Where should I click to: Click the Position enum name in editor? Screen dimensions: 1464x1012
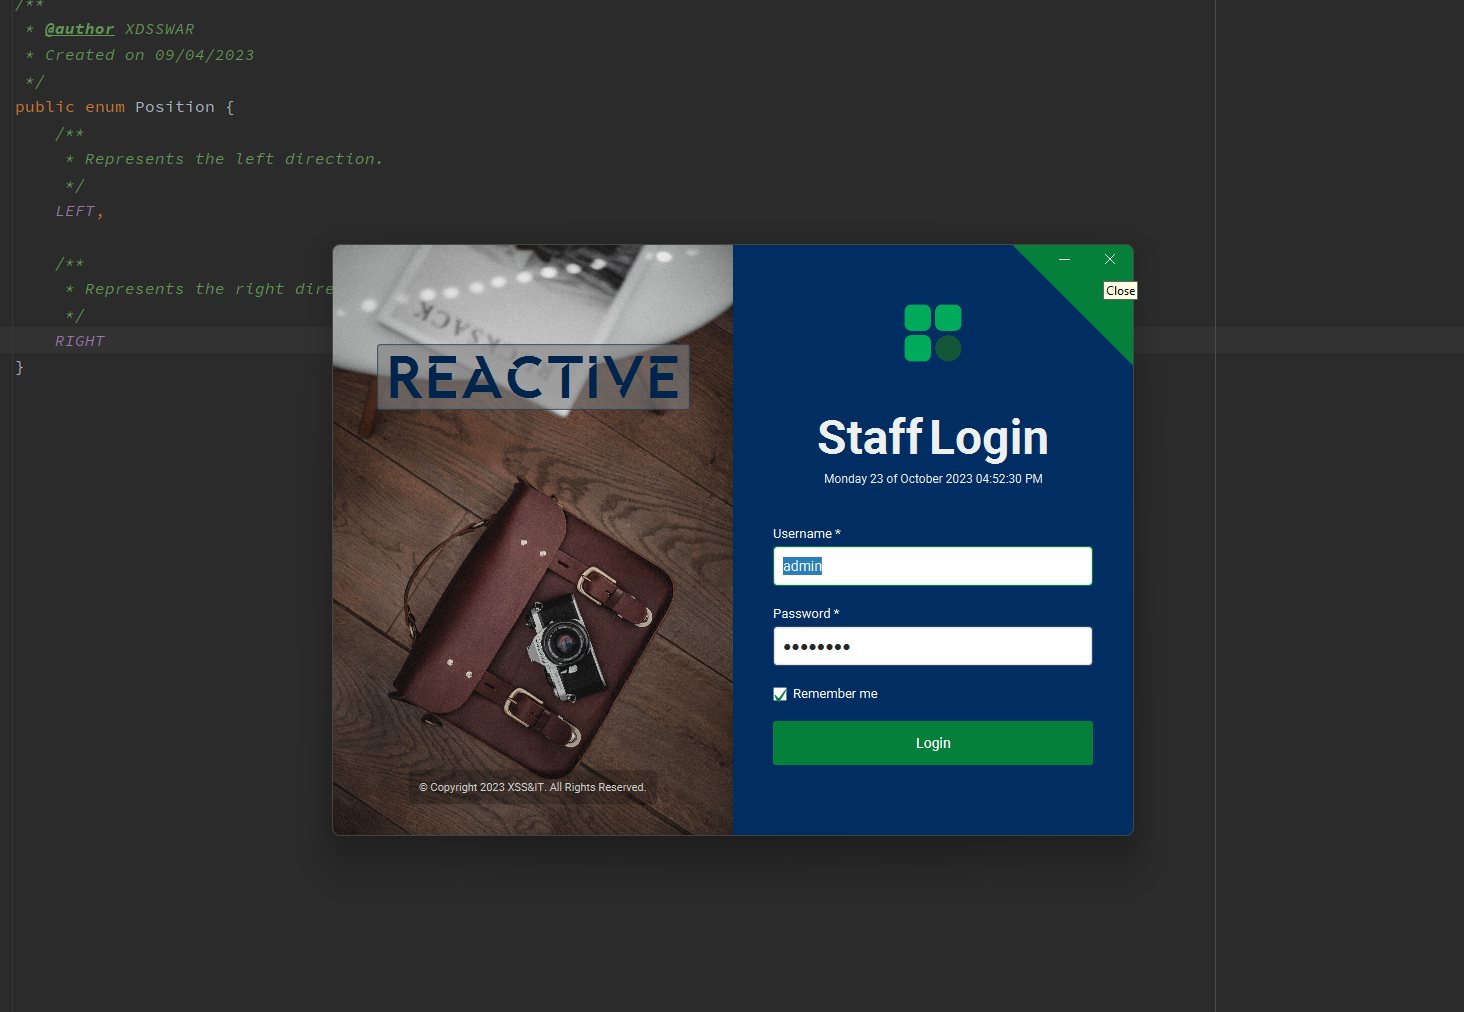[x=175, y=107]
